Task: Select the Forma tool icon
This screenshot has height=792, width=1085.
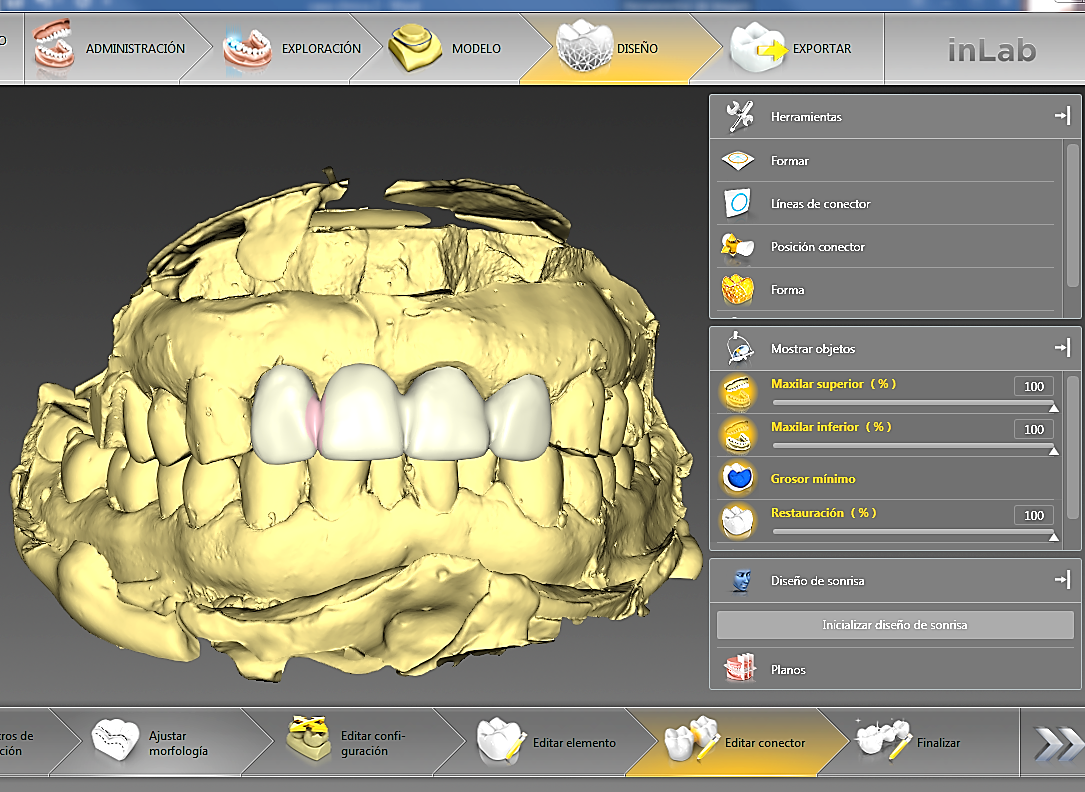Action: tap(738, 290)
